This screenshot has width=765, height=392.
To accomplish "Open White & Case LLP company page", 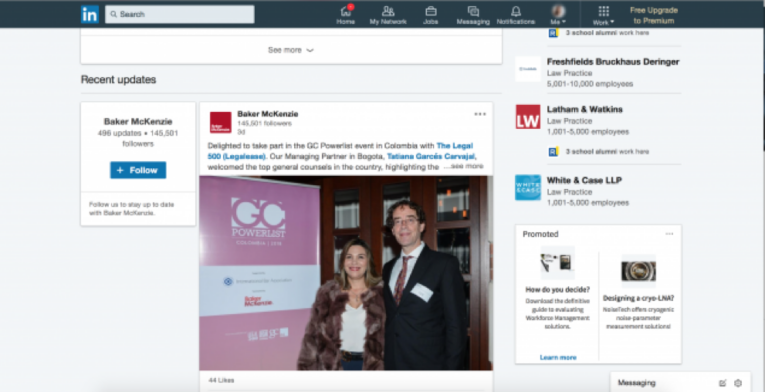I will pos(584,180).
